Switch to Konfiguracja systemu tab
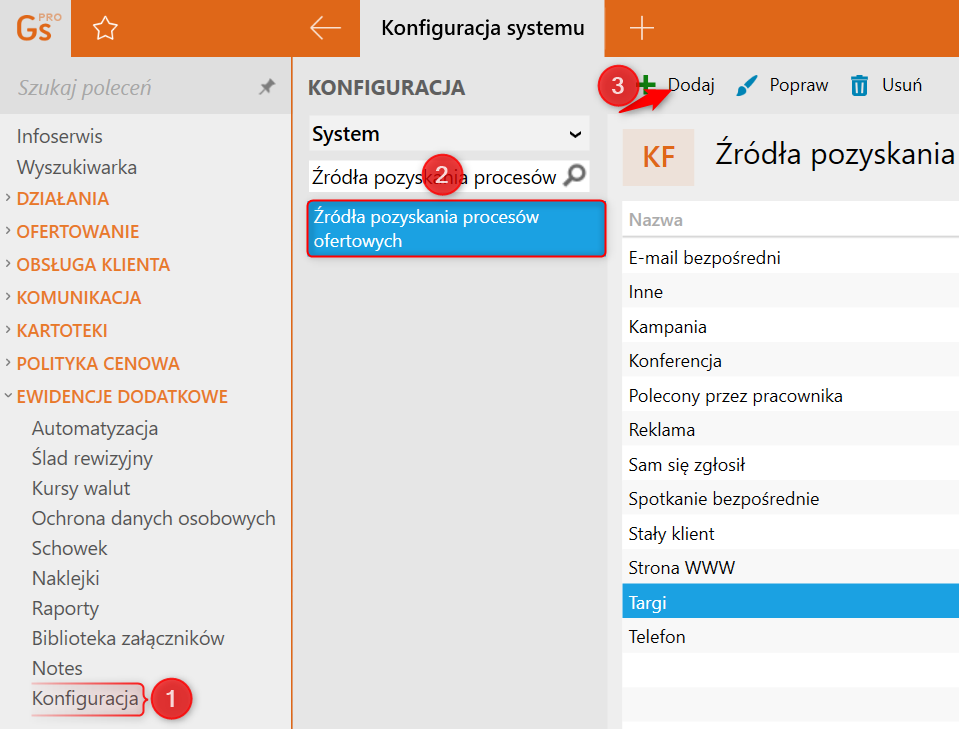 [483, 28]
